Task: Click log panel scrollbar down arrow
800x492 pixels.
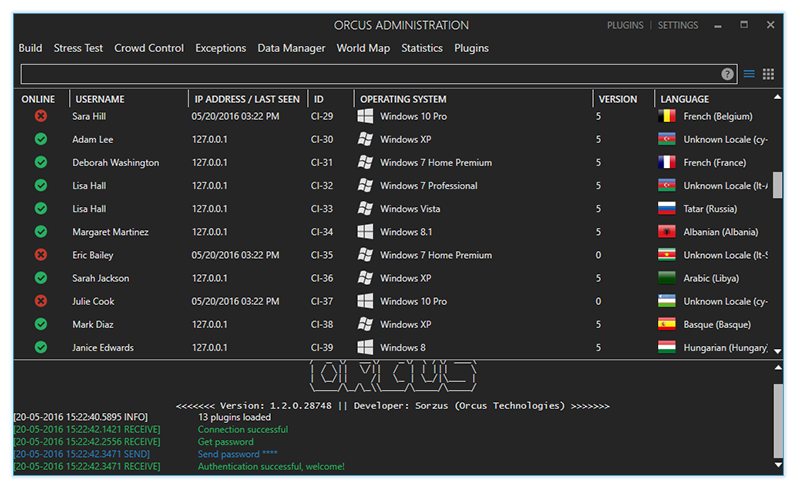Action: tap(778, 464)
